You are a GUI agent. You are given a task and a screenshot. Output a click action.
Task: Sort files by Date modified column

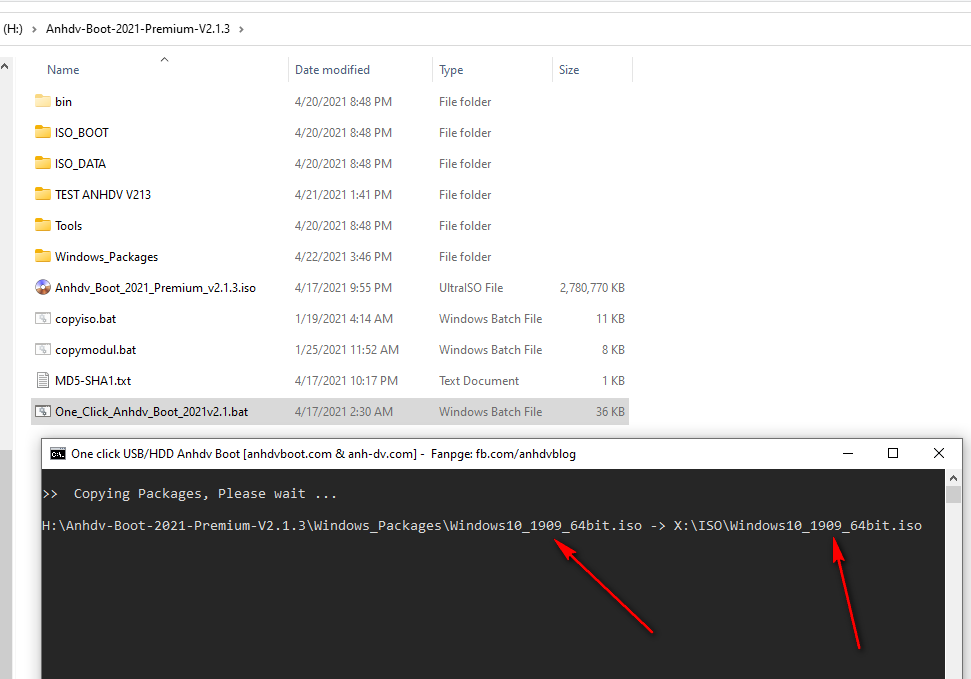(x=332, y=69)
